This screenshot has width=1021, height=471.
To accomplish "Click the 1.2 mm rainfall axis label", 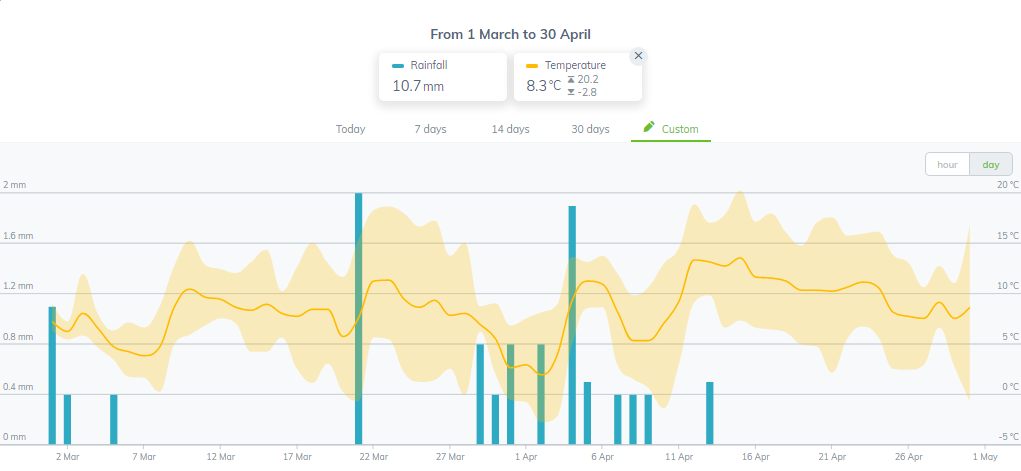I will tap(18, 286).
